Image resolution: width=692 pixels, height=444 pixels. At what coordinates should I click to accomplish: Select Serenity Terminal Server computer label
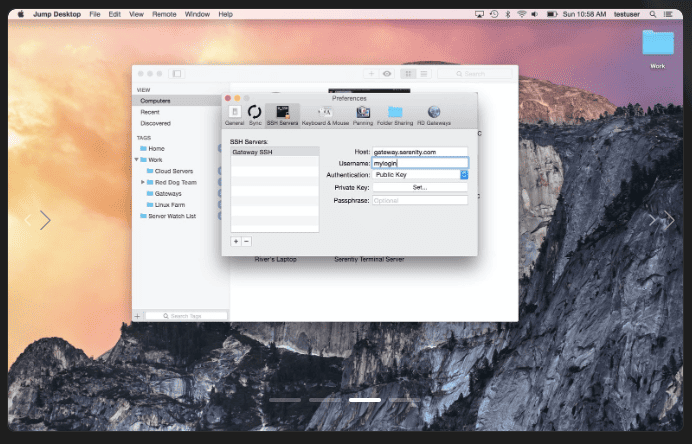369,259
